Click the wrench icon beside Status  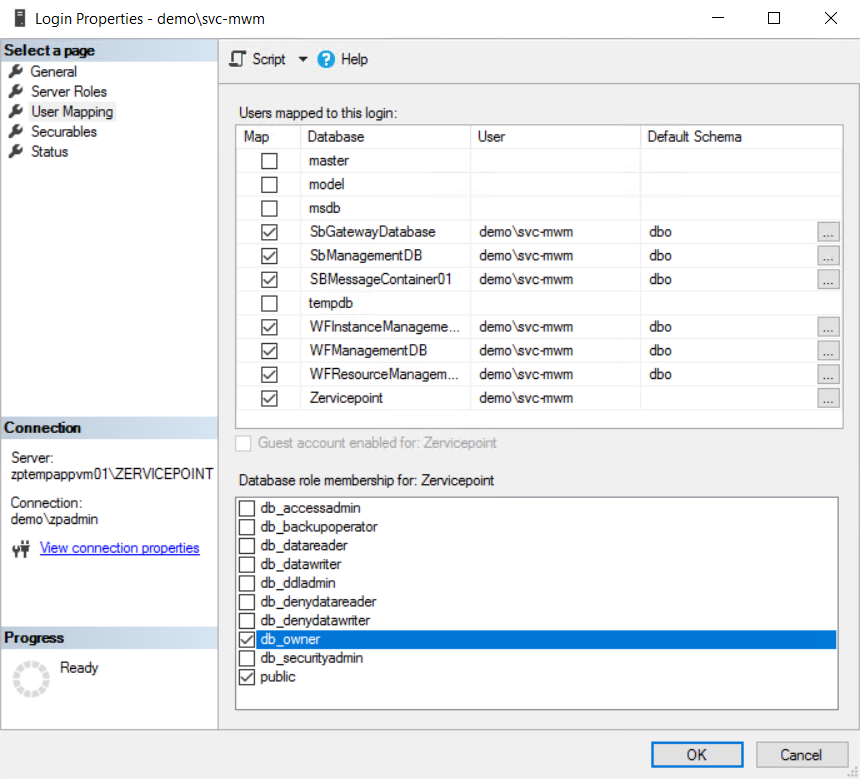(15, 152)
